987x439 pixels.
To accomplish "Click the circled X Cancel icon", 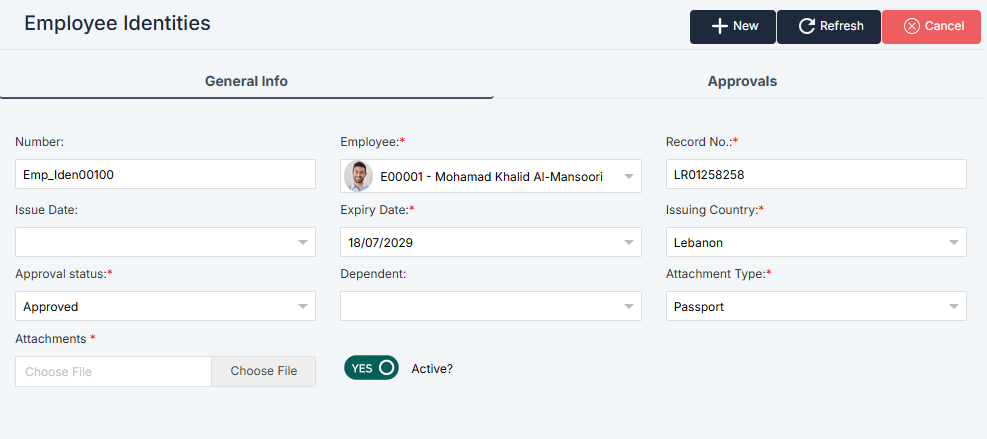I will 911,27.
